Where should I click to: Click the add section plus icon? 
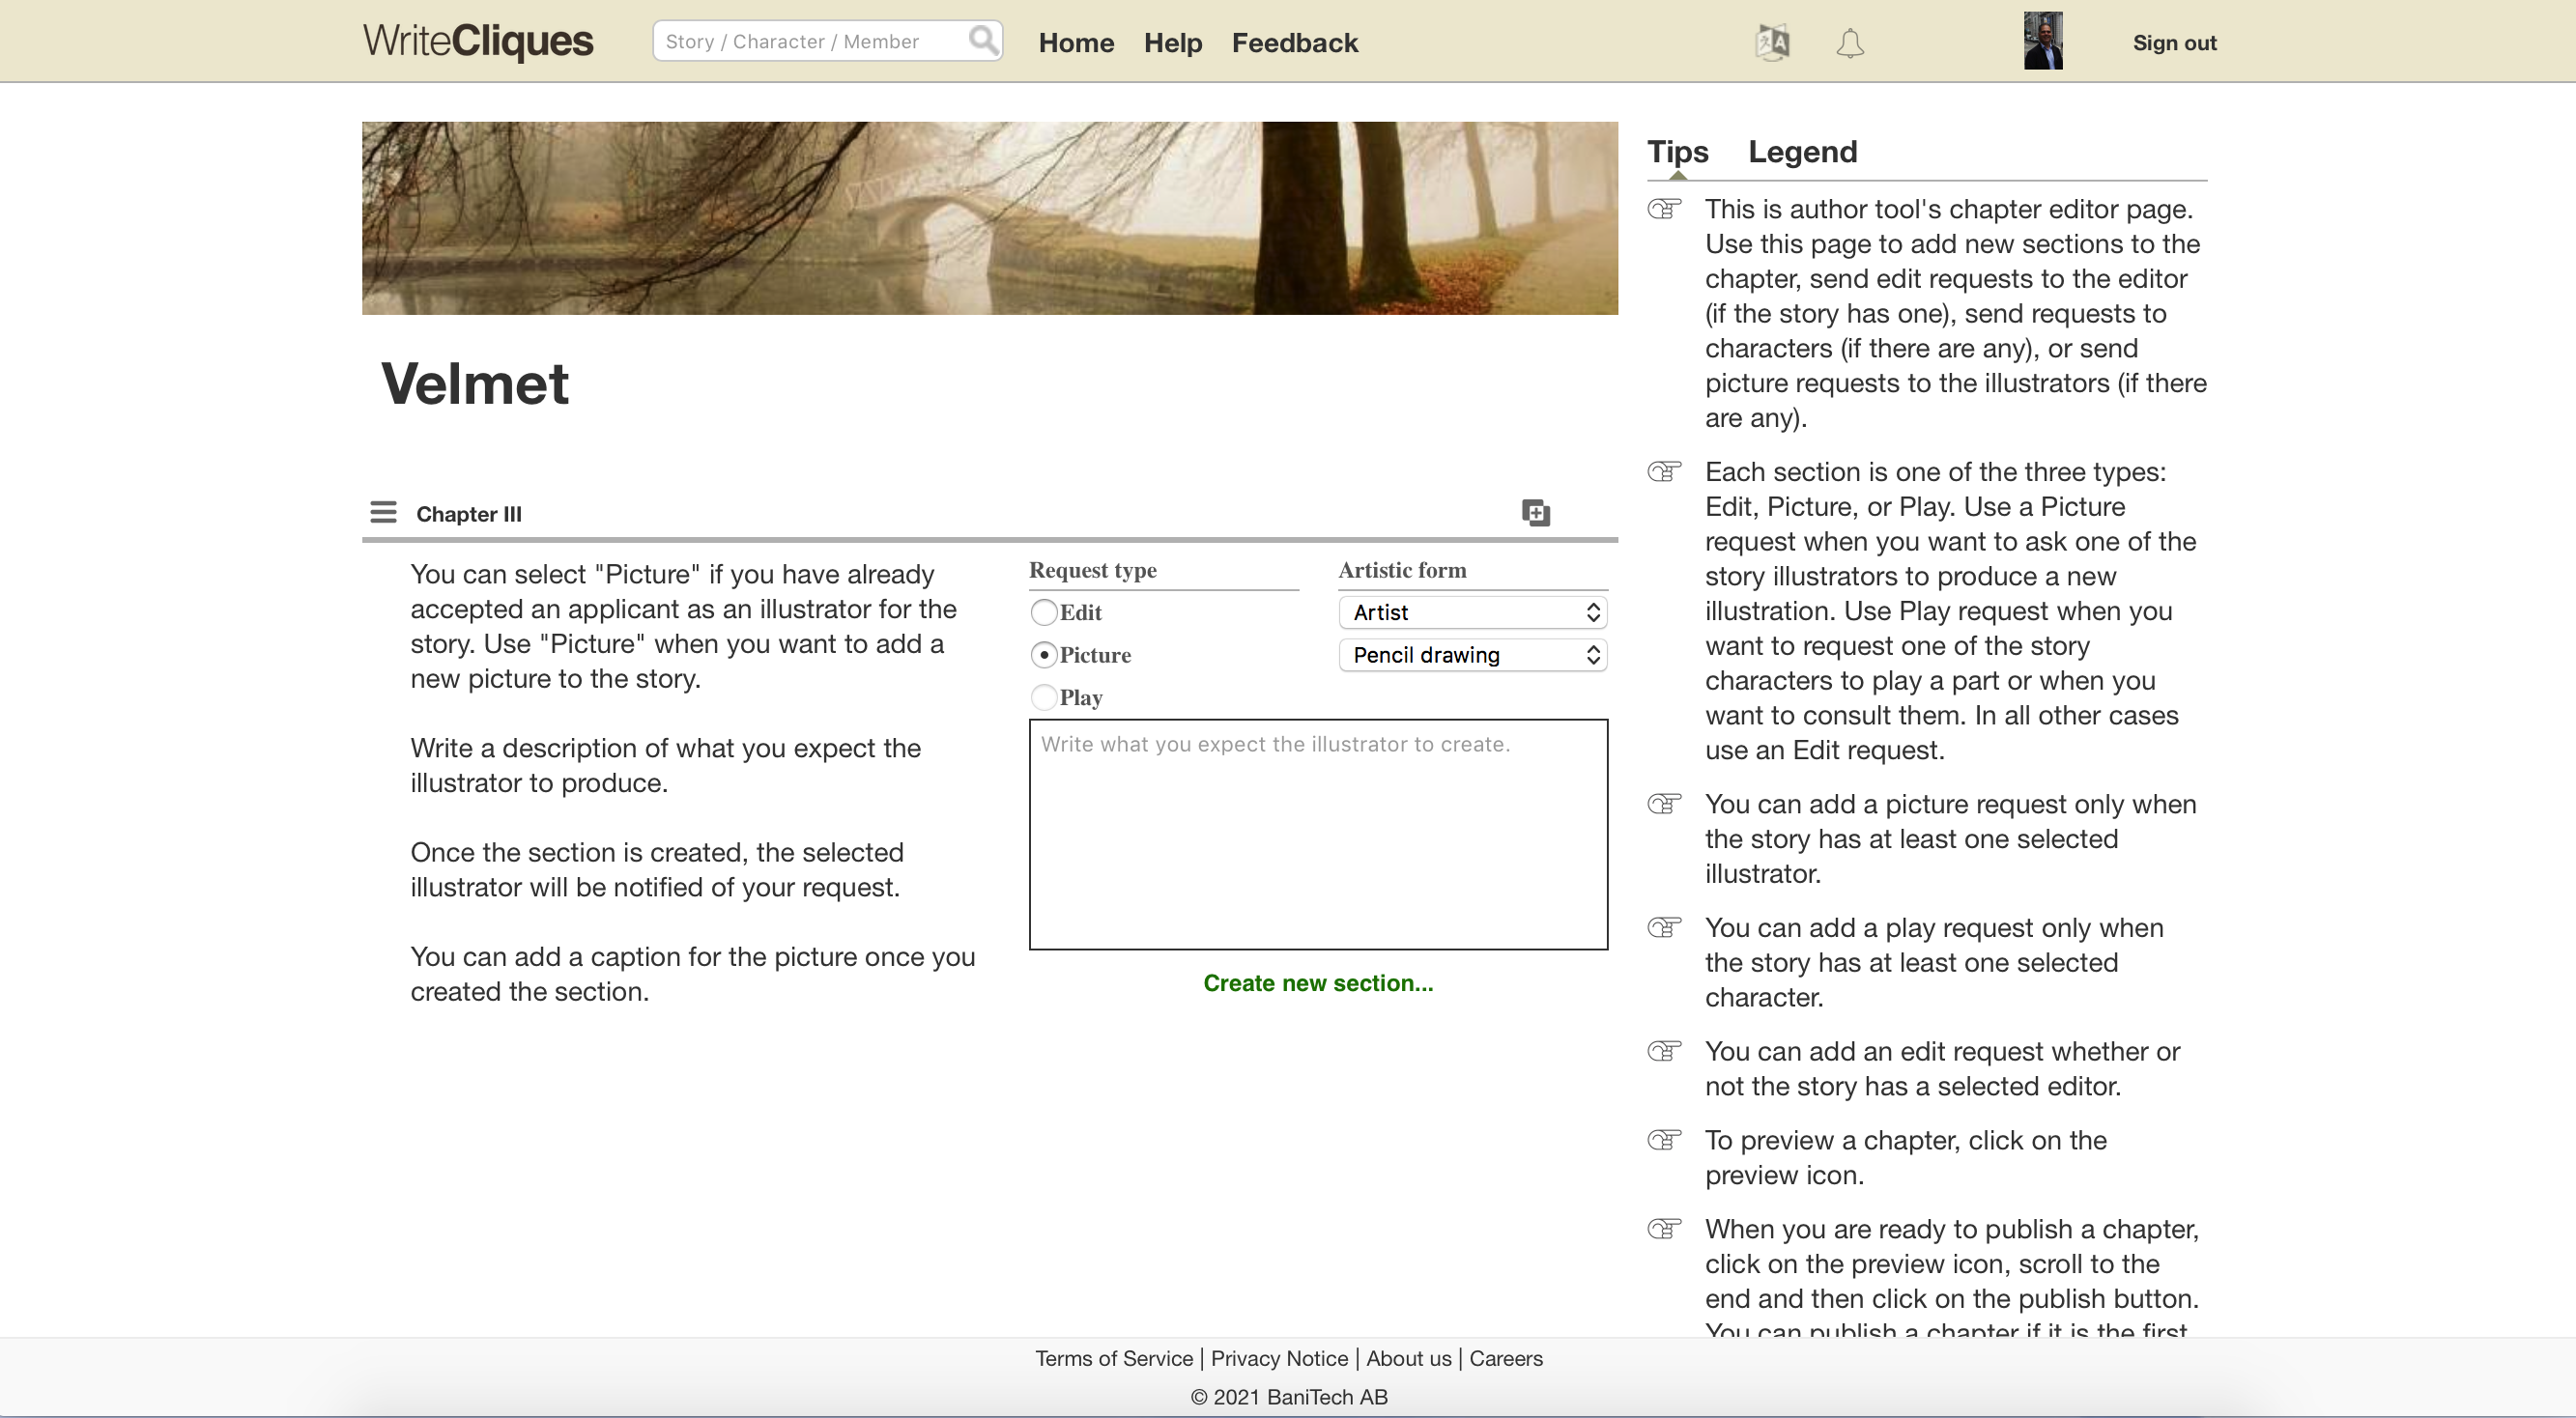click(x=1535, y=513)
